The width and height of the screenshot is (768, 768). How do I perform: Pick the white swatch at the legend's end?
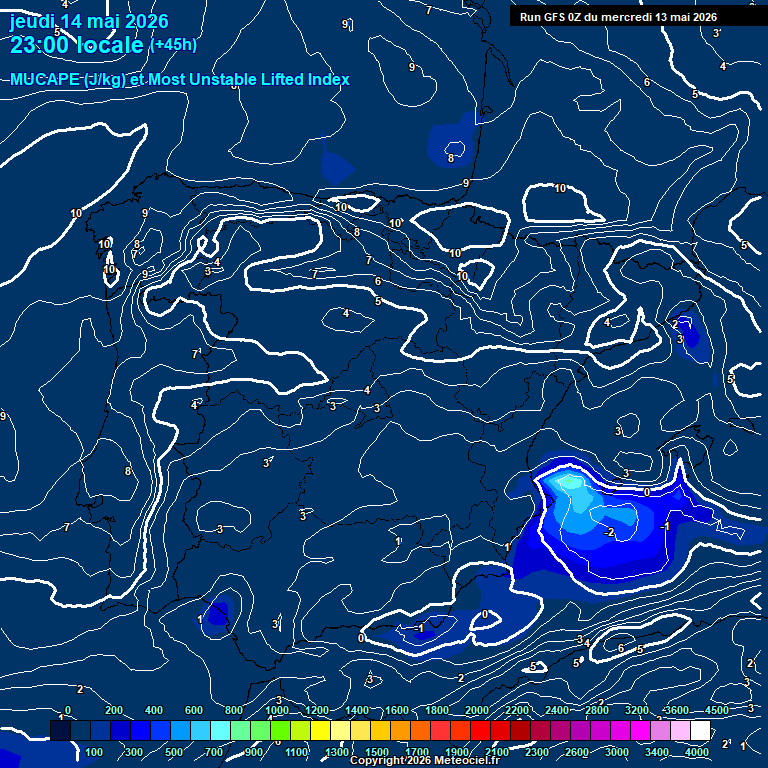click(700, 730)
